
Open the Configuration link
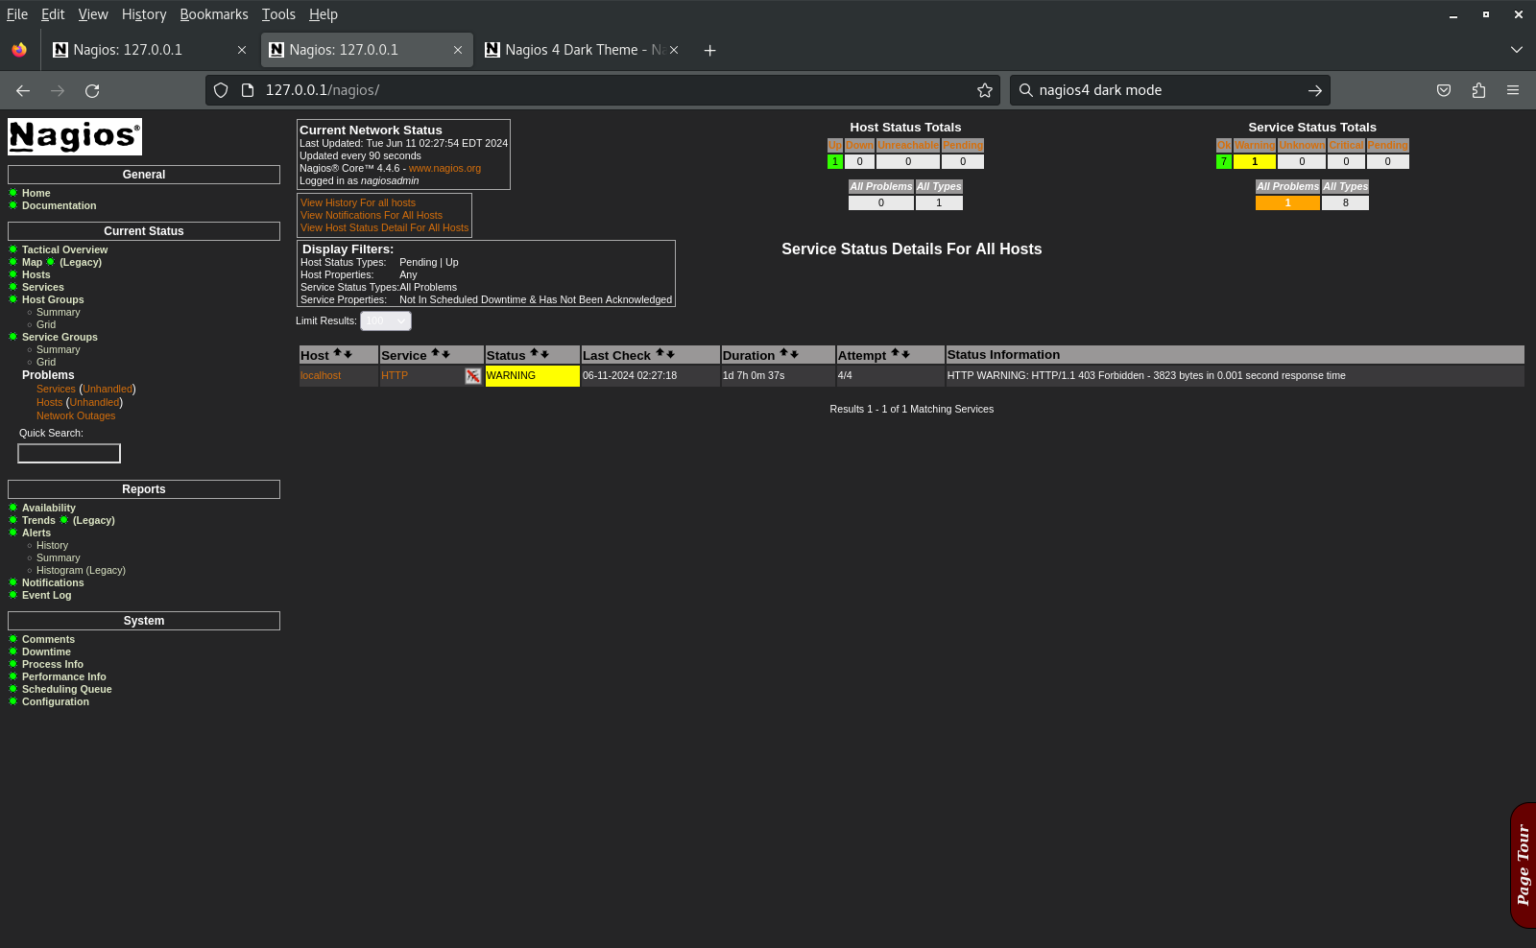click(56, 702)
